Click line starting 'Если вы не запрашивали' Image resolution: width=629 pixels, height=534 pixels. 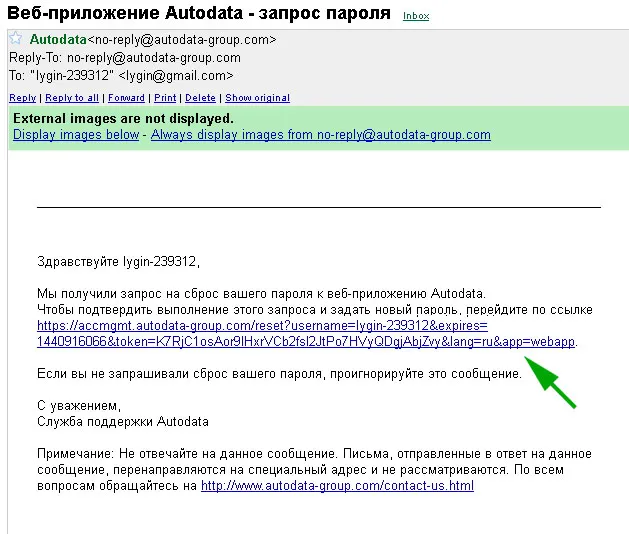pyautogui.click(x=279, y=374)
